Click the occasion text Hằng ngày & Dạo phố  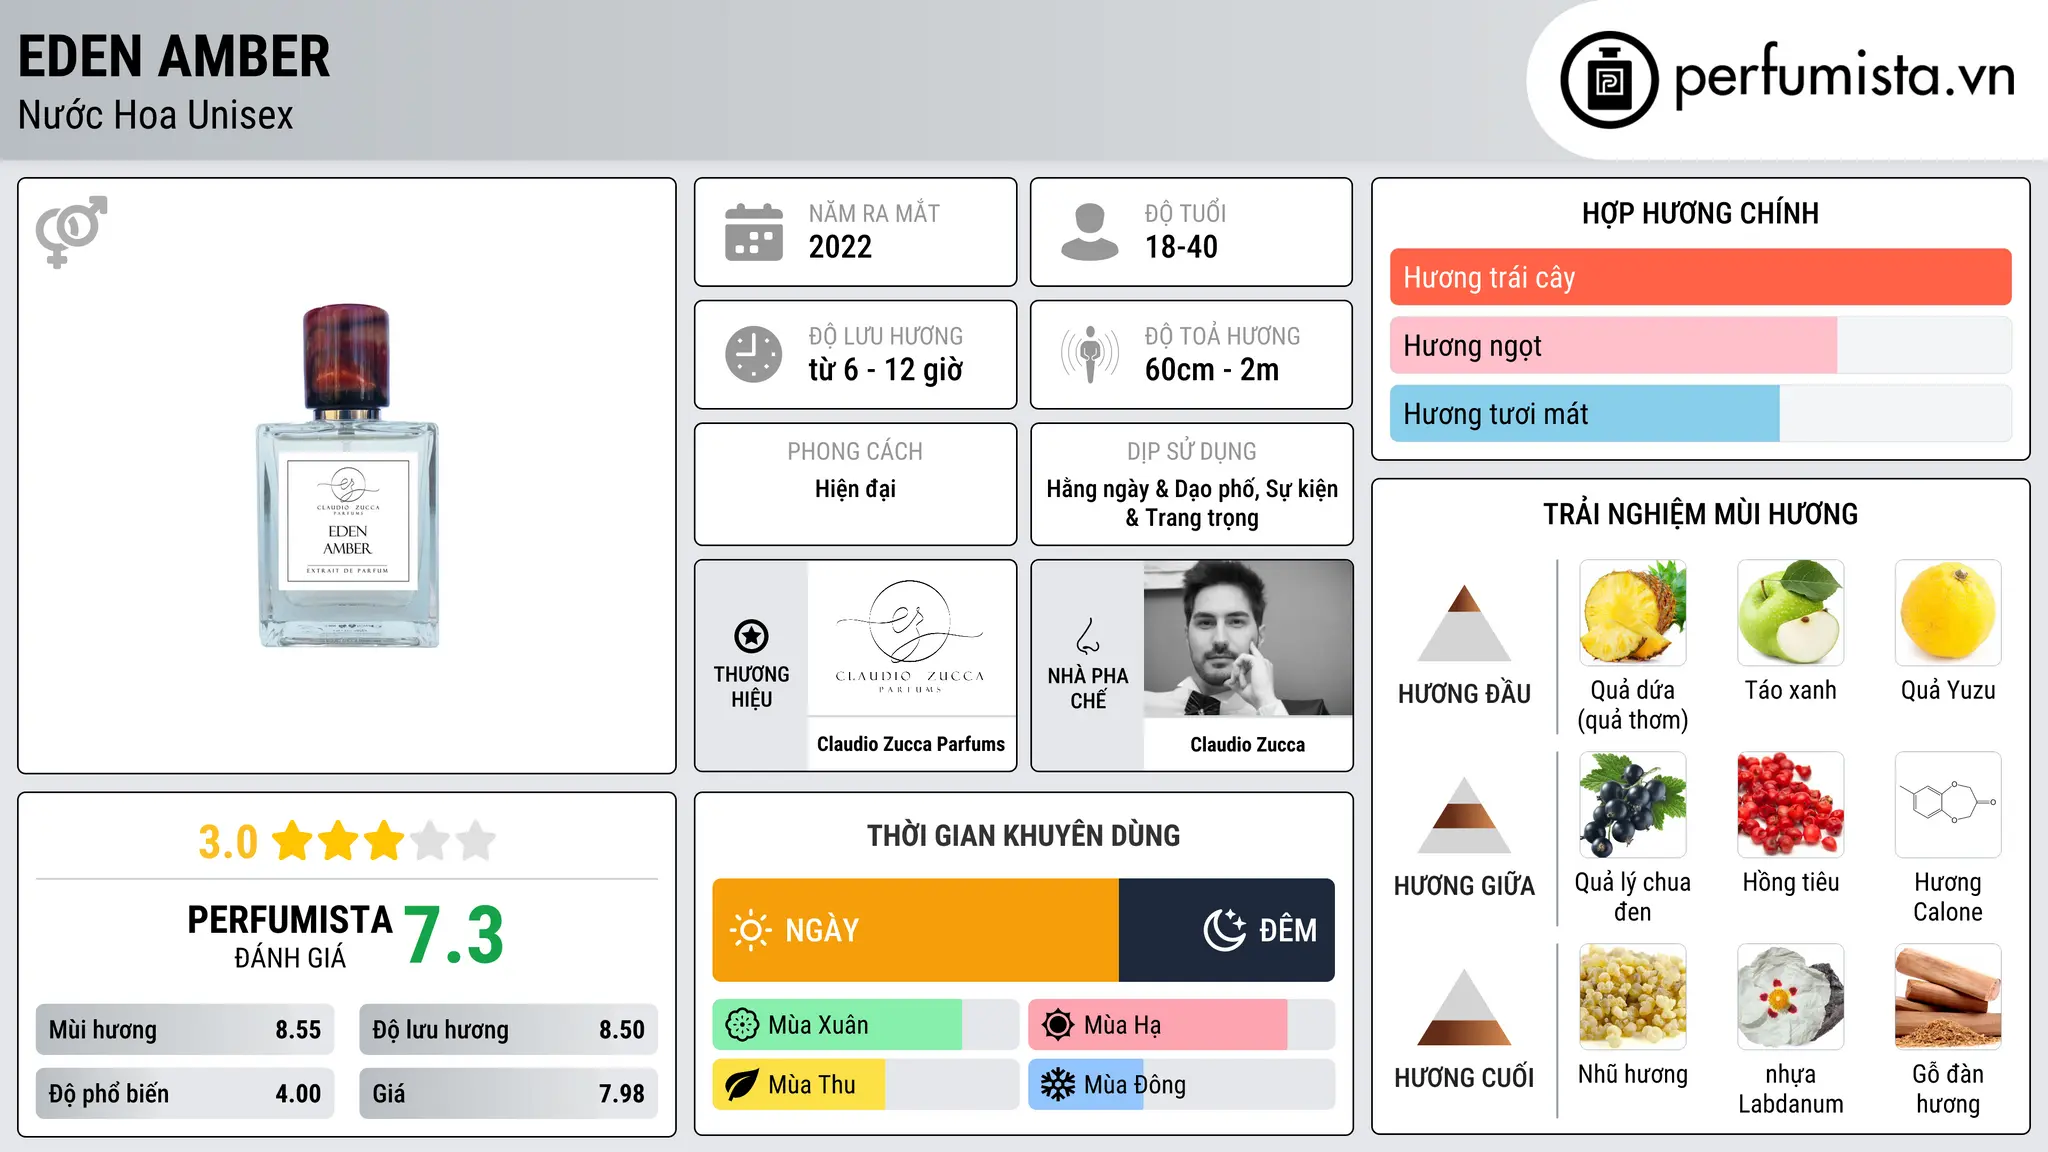[x=1153, y=489]
